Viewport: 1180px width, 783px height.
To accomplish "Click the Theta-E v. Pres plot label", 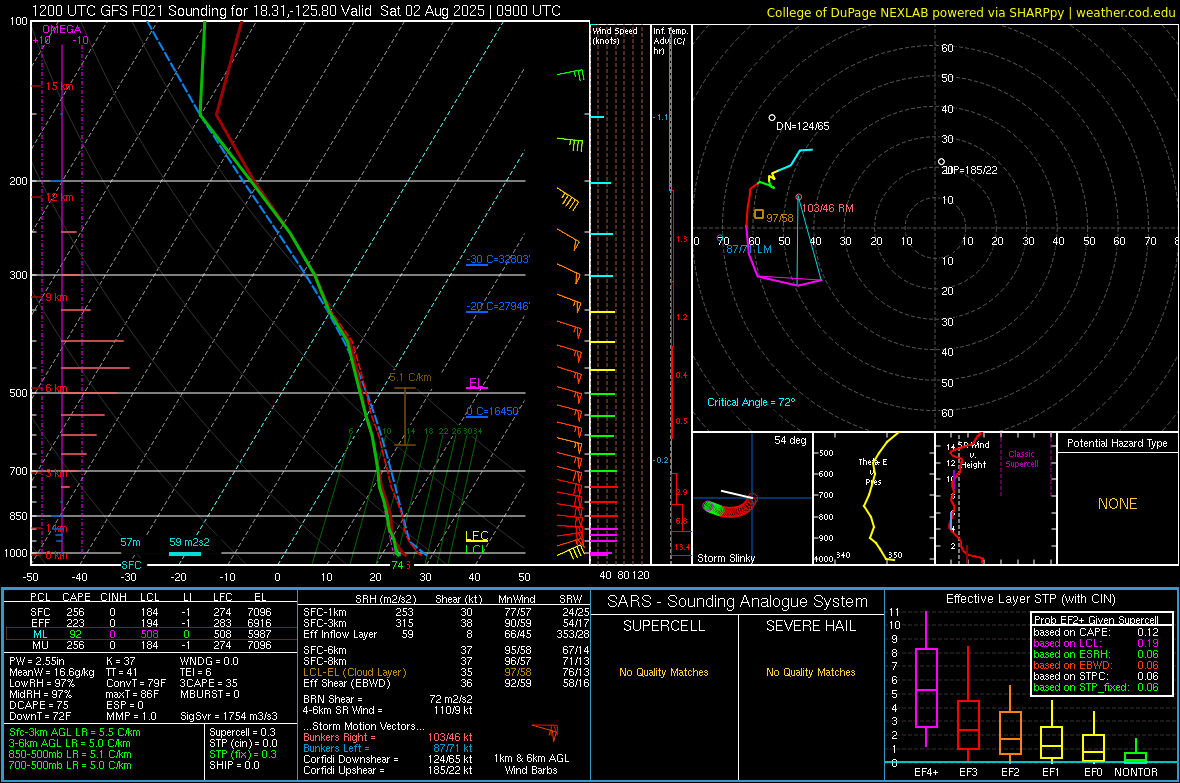I will pyautogui.click(x=873, y=471).
